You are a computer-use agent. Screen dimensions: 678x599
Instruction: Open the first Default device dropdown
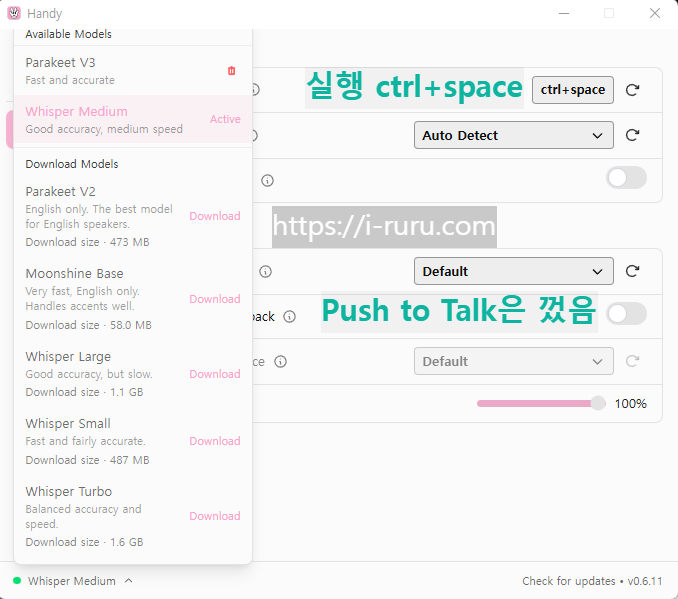513,271
